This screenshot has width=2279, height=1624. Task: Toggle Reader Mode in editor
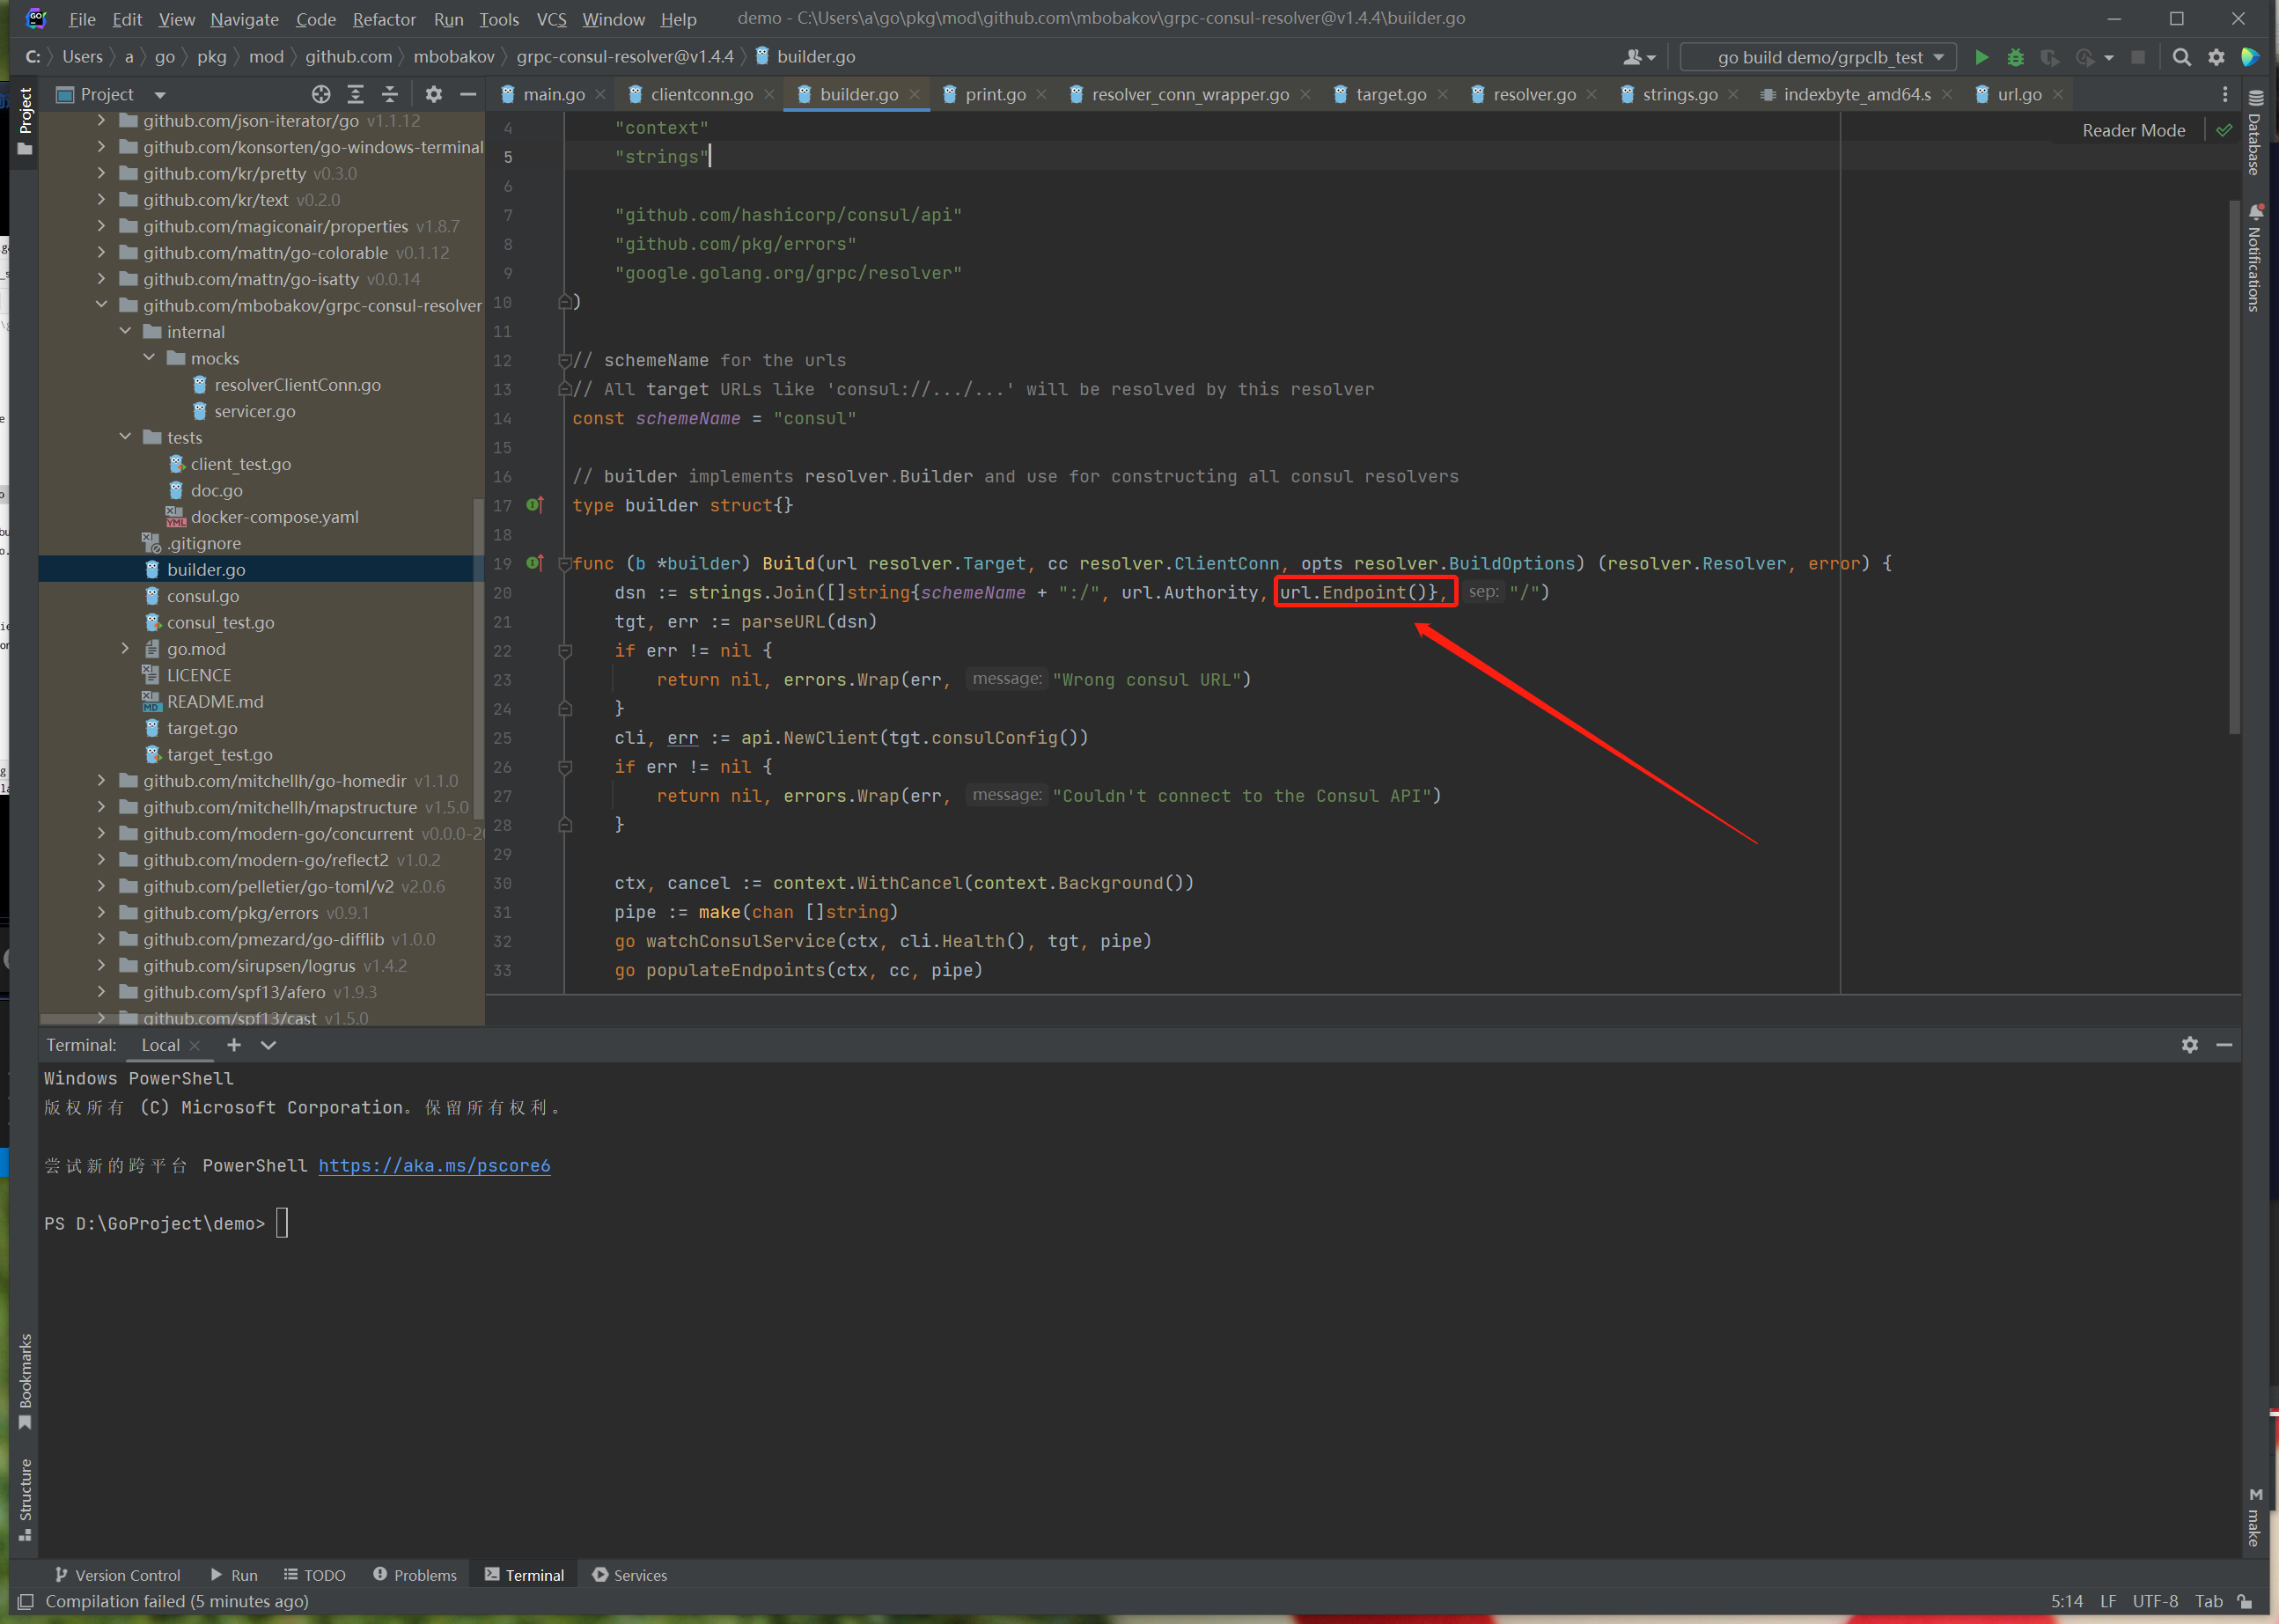click(2133, 130)
